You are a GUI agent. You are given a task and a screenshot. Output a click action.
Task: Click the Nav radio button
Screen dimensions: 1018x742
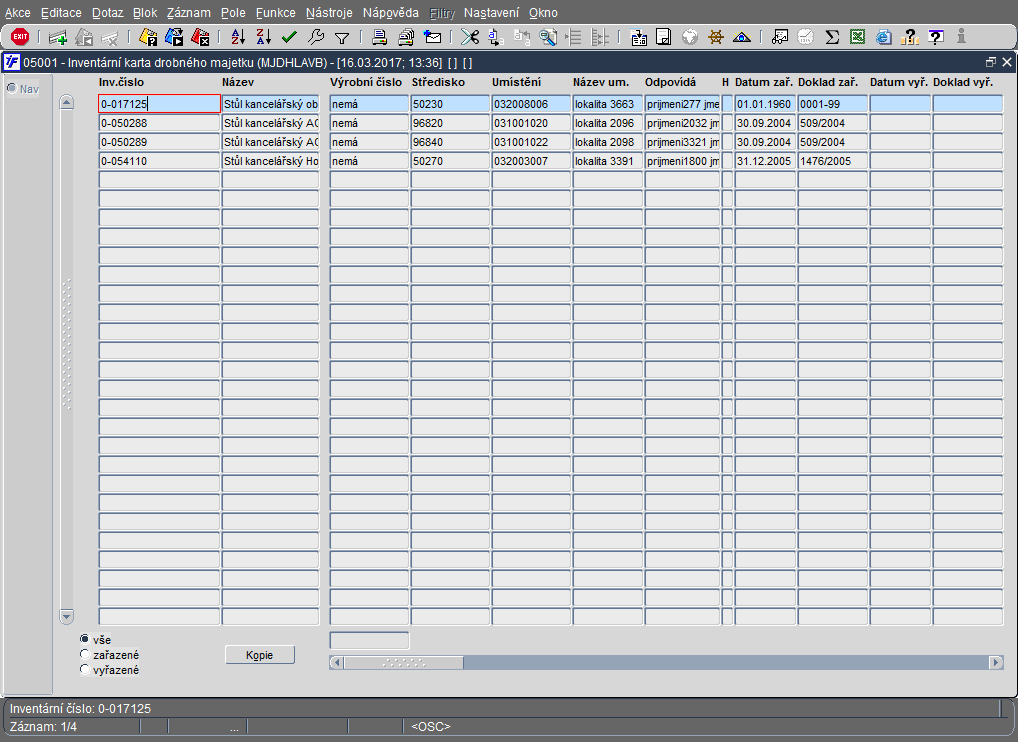[x=12, y=88]
